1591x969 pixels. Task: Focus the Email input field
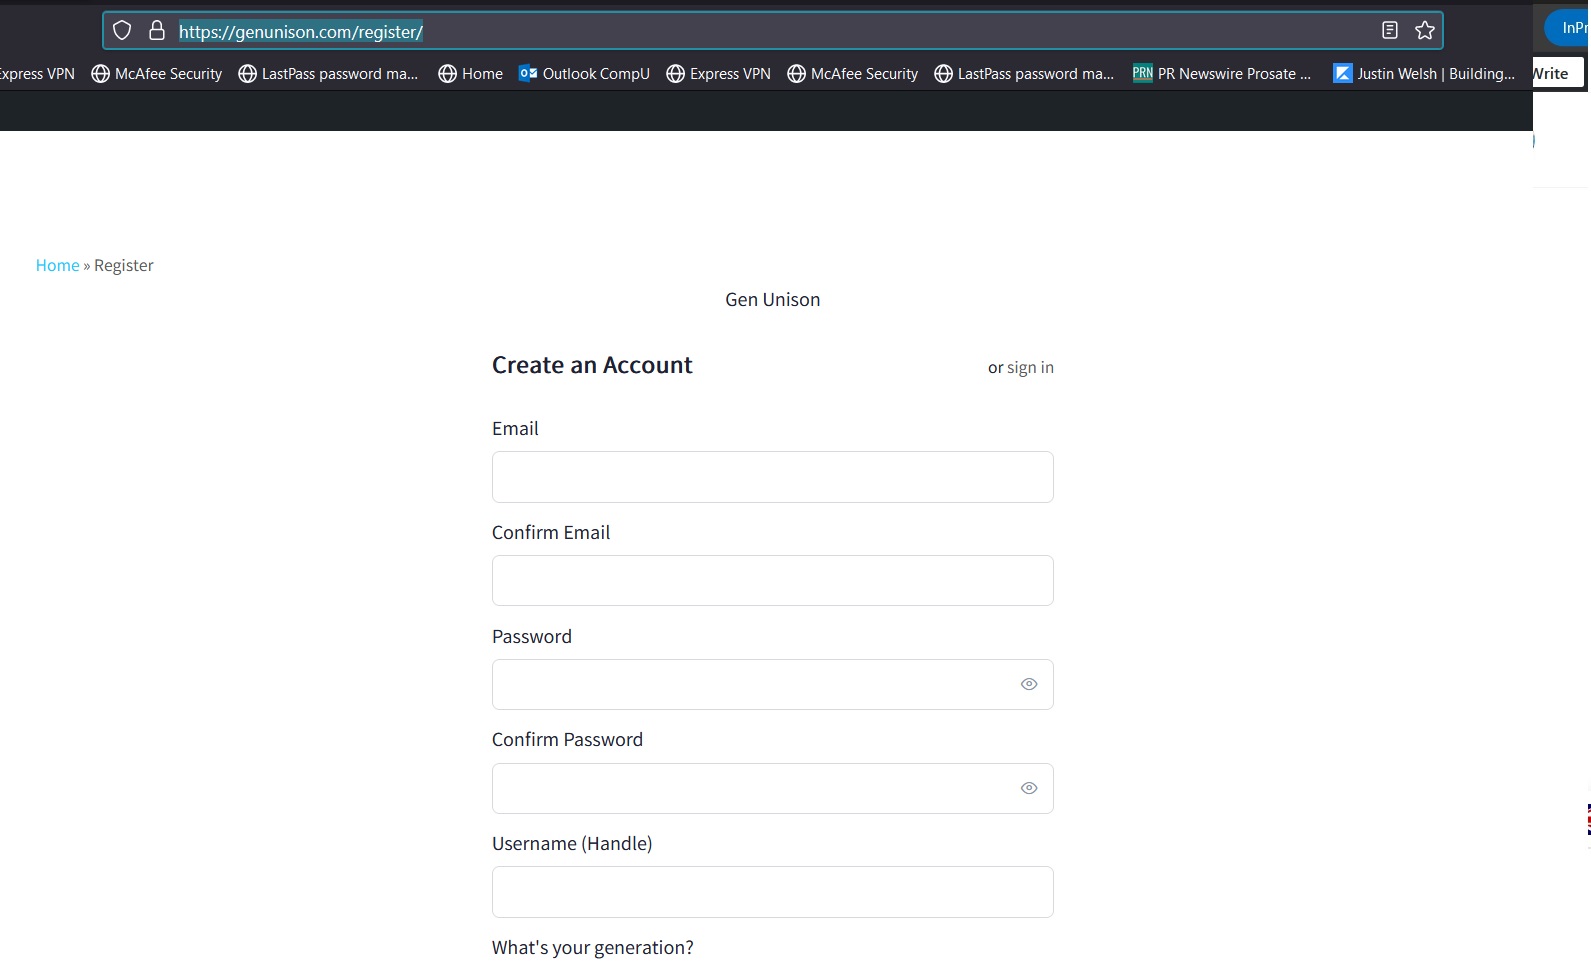pyautogui.click(x=772, y=477)
